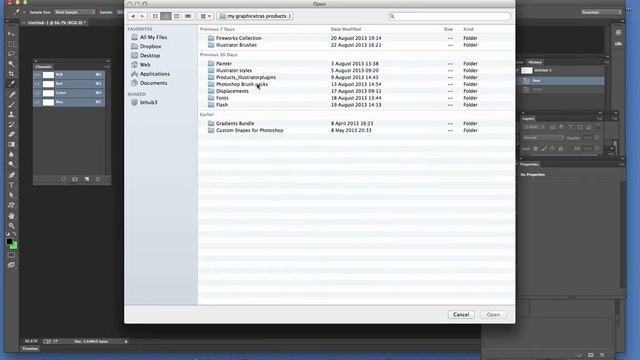Select the Gradient tool
The height and width of the screenshot is (360, 640).
(11, 144)
